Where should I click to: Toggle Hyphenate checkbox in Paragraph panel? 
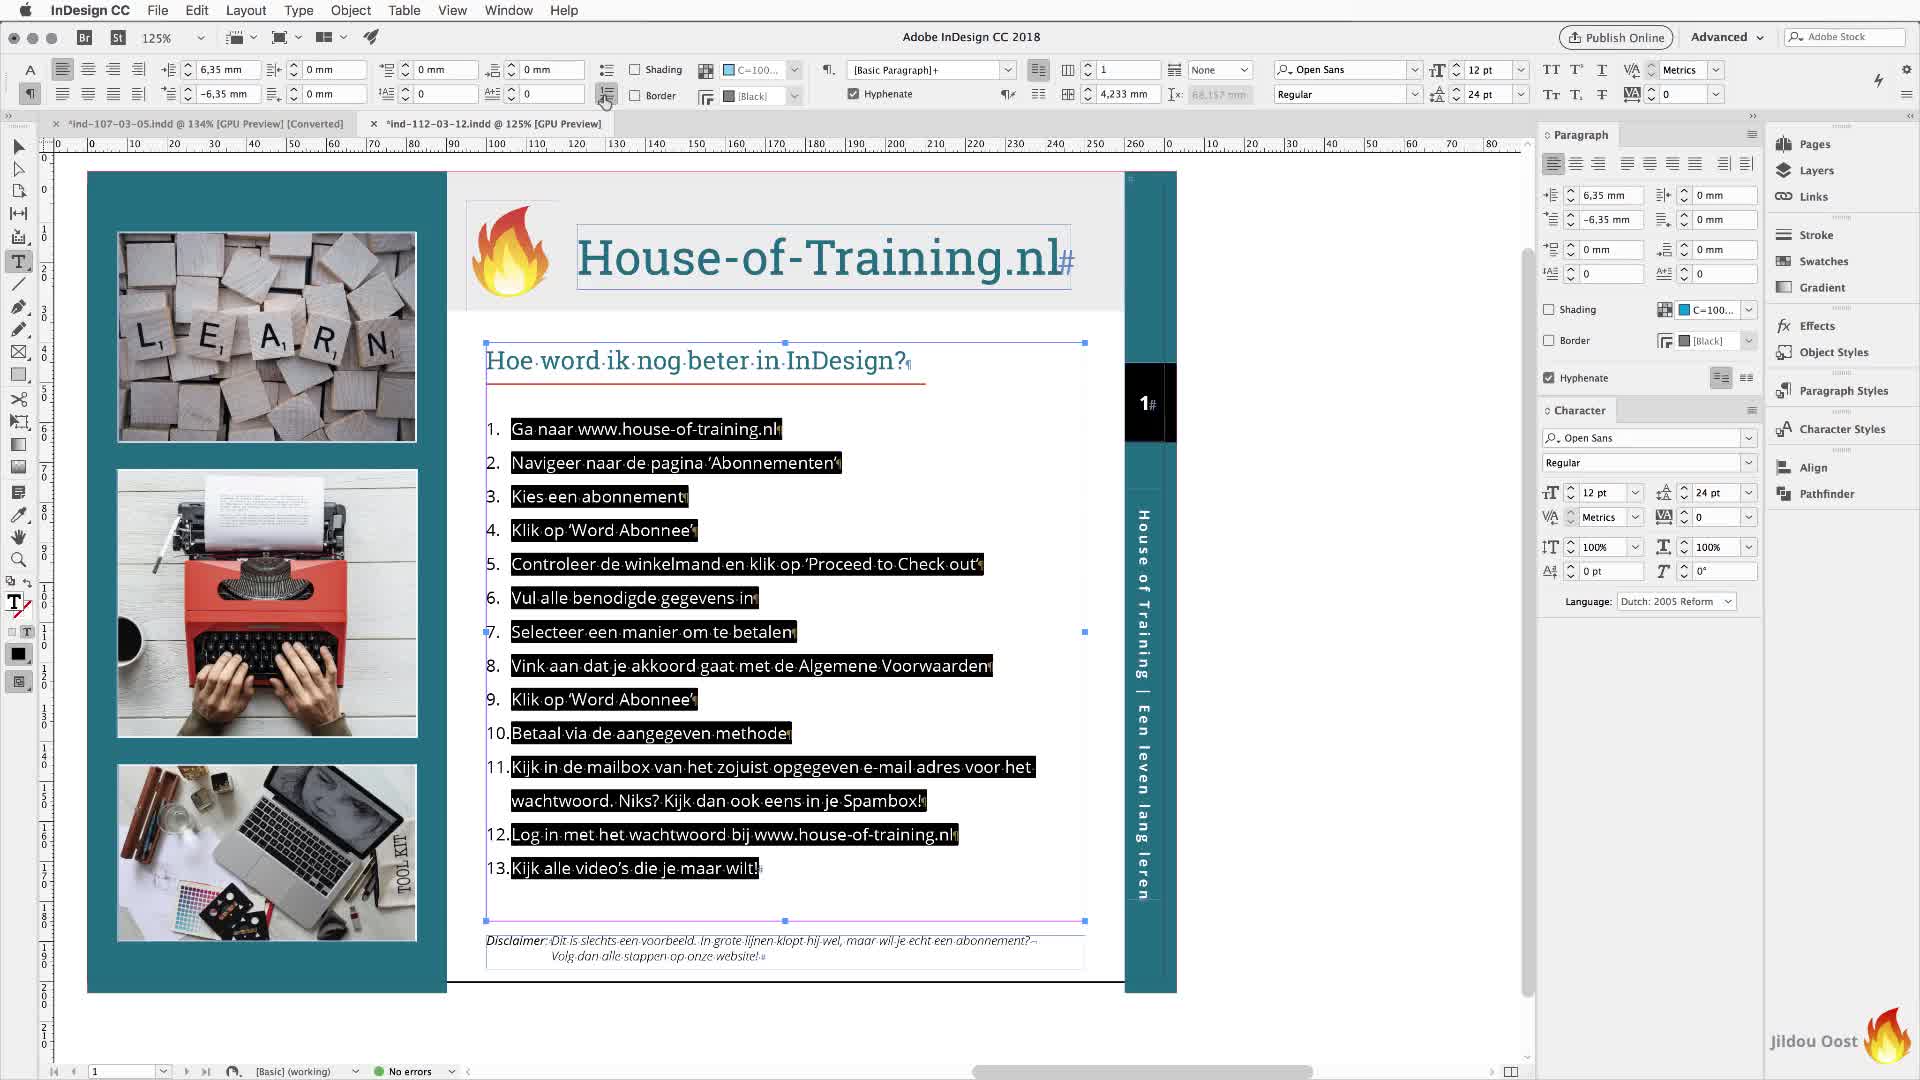pos(1549,378)
